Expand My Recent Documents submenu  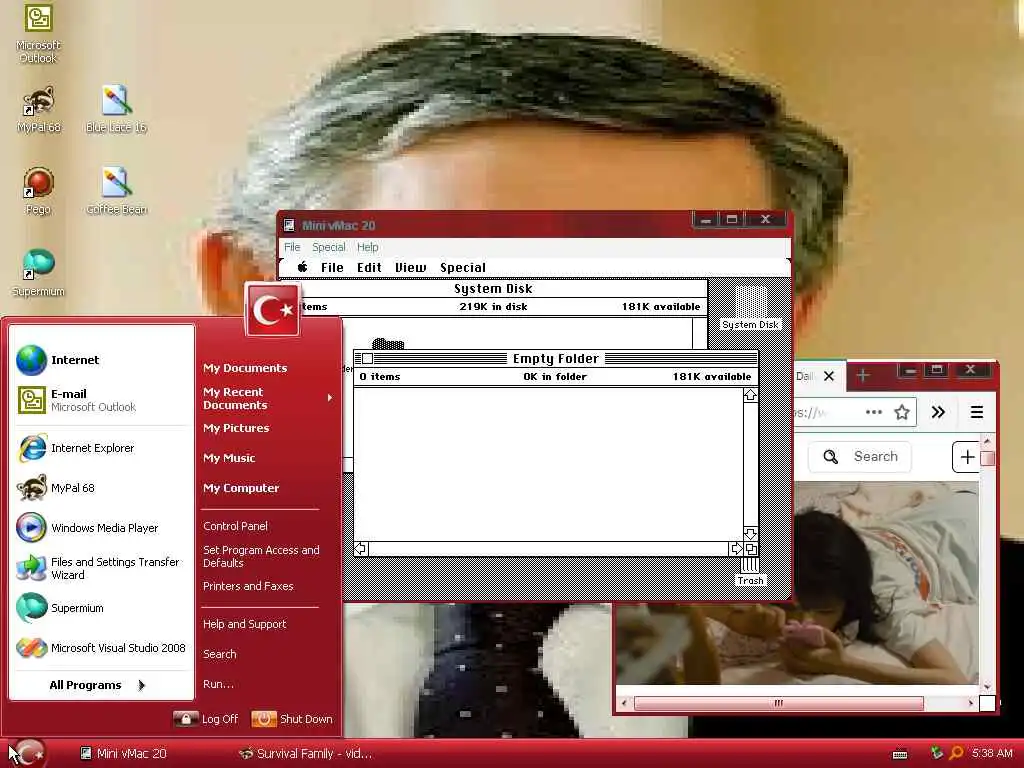pos(268,398)
